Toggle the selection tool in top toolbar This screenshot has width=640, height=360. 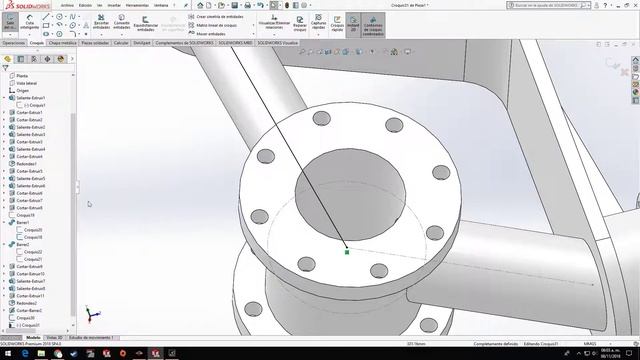[x=274, y=5]
